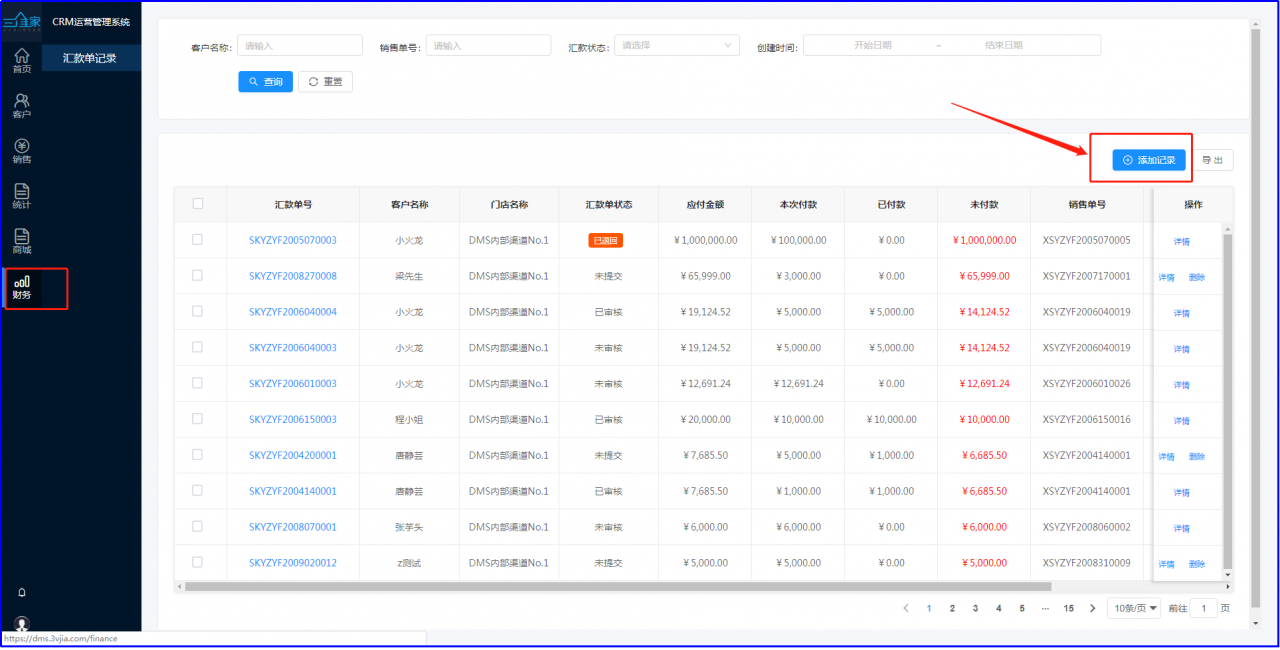The width and height of the screenshot is (1280, 650).
Task: Click the table vertical scrollbar in 操作 column
Action: (x=1228, y=400)
